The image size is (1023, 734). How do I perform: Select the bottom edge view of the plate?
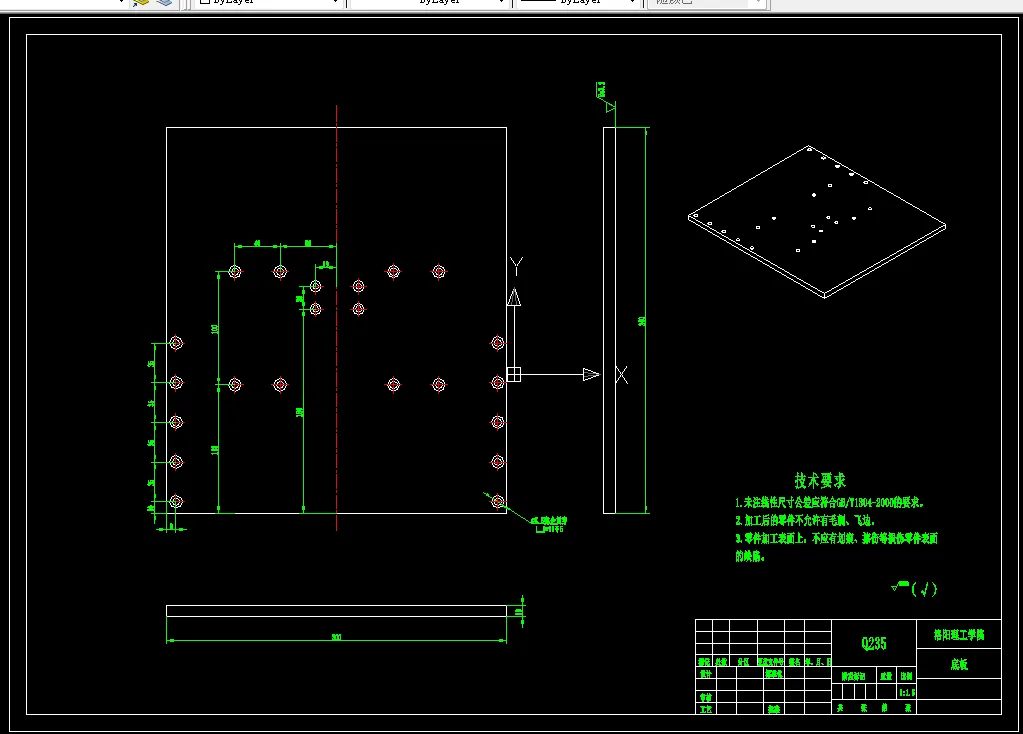[336, 611]
